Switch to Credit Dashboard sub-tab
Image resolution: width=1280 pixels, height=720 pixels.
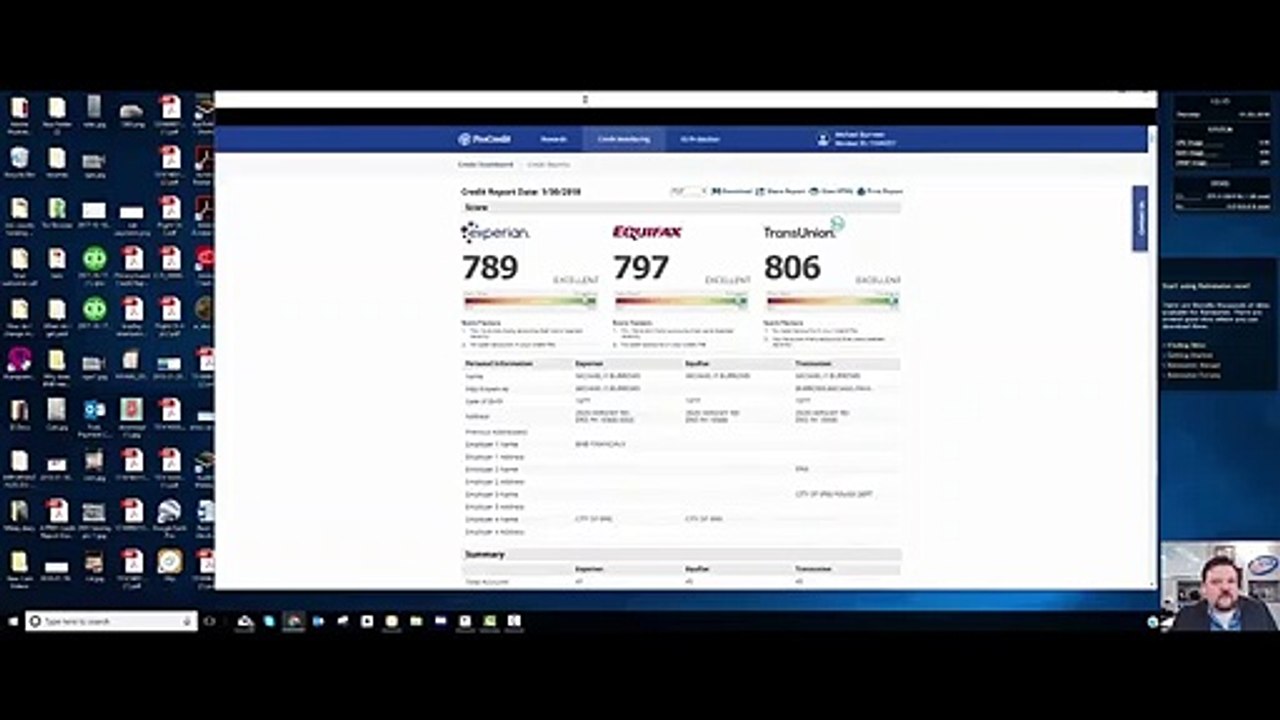point(485,164)
